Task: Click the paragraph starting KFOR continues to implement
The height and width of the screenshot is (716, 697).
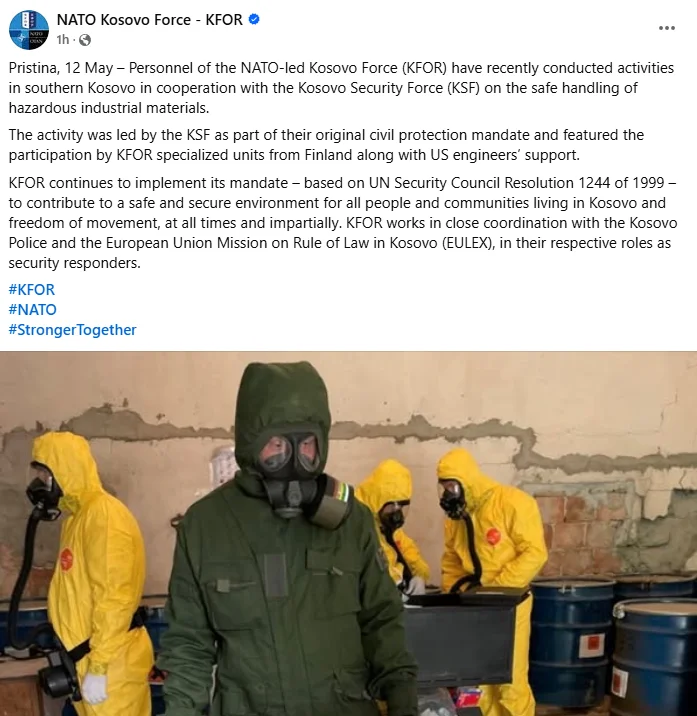Action: [x=343, y=223]
